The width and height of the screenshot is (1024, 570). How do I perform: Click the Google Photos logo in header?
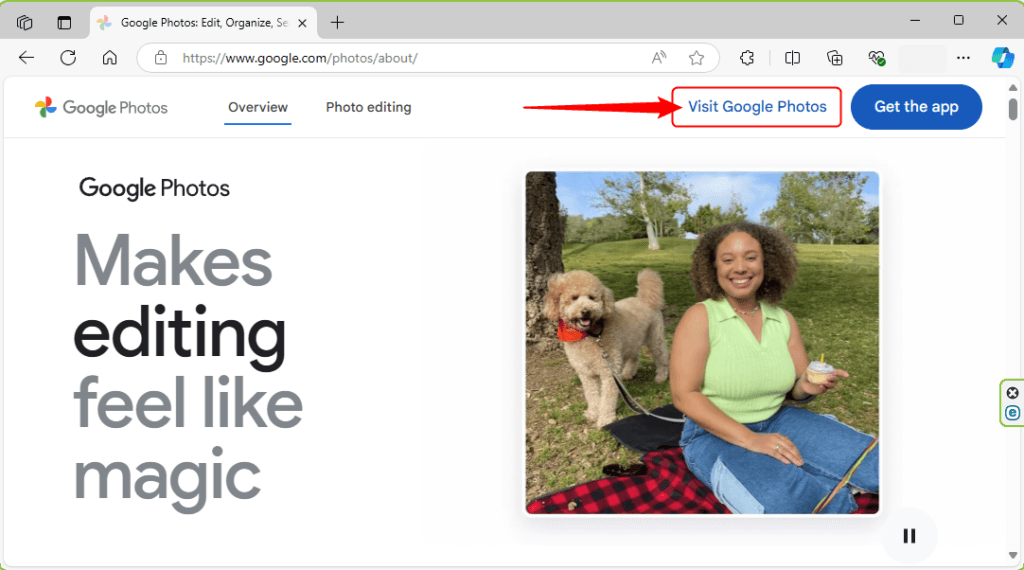pyautogui.click(x=101, y=108)
